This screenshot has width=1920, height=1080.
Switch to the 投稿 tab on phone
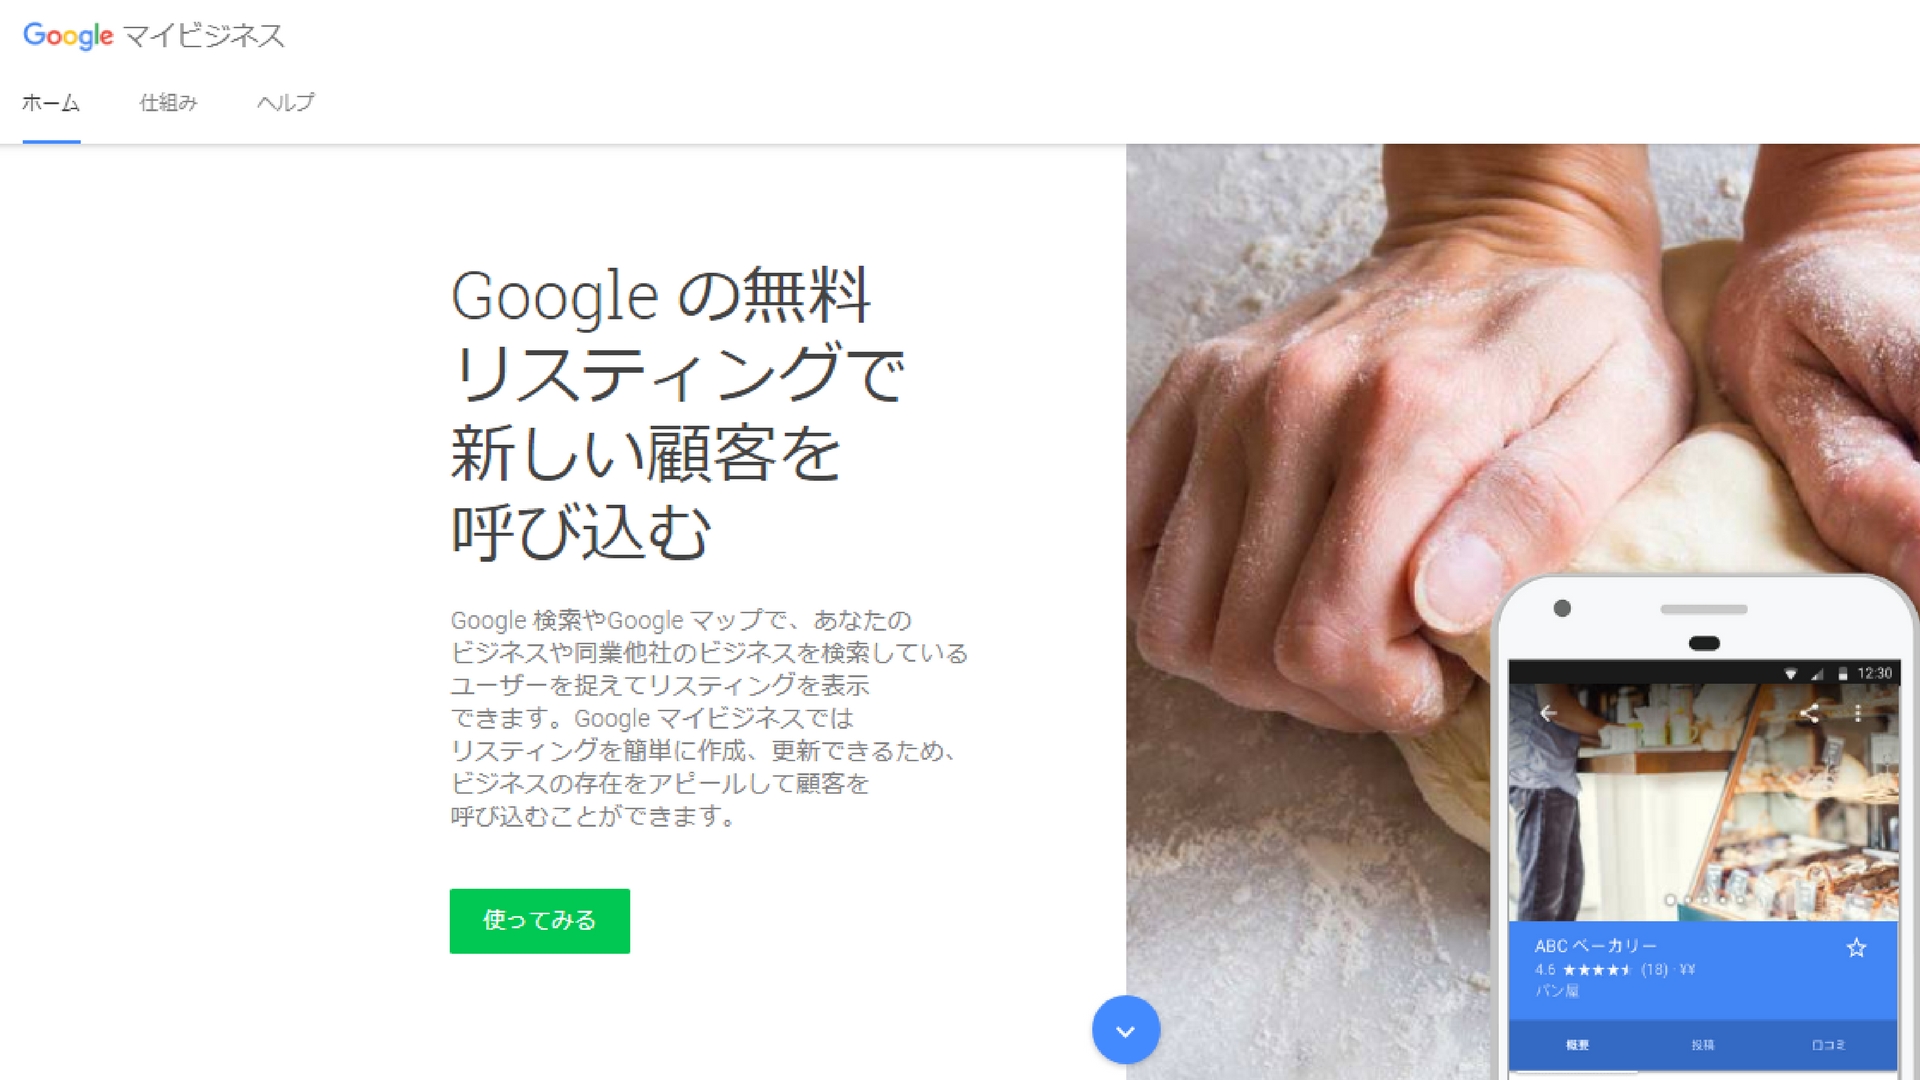pos(1702,1045)
